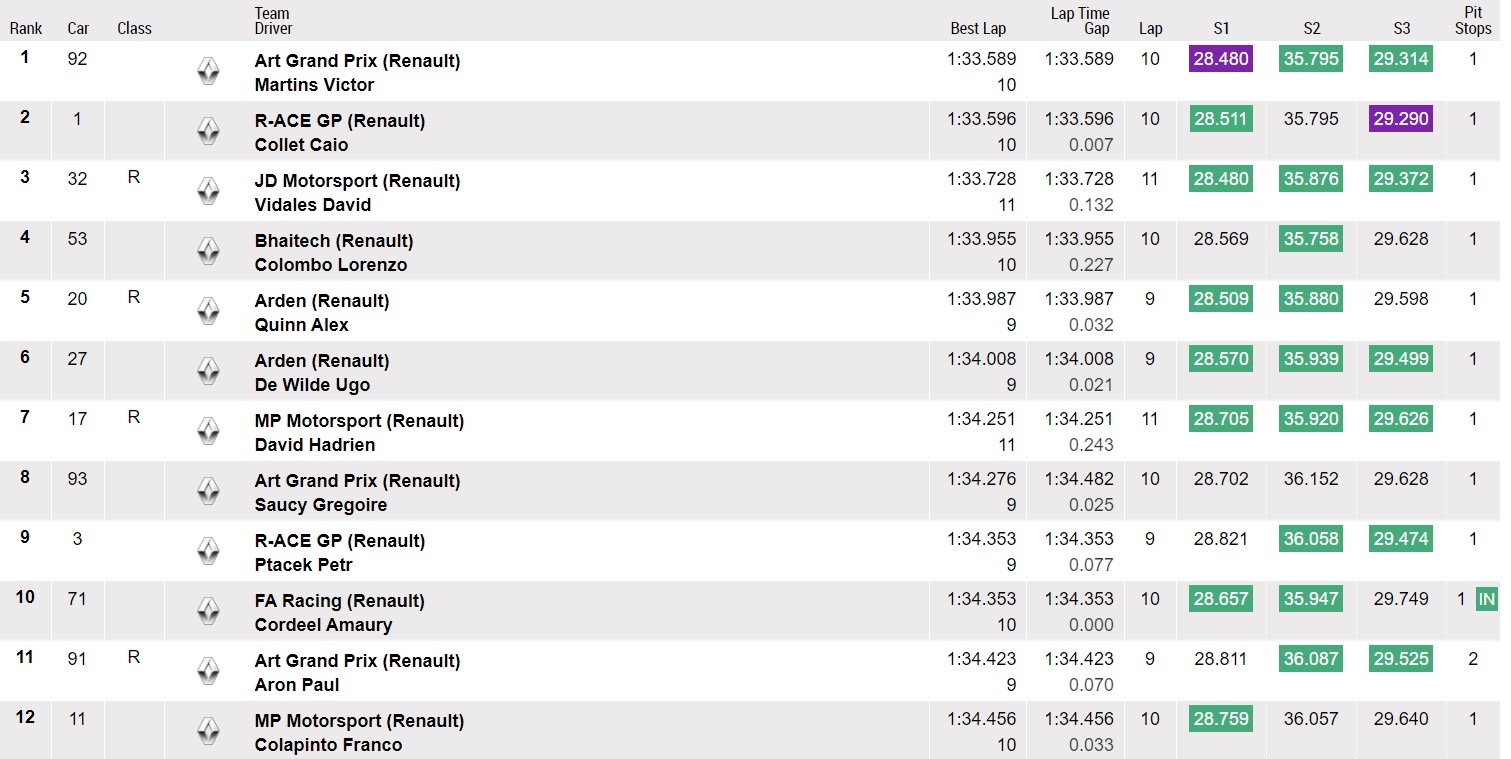
Task: Select the Rank column header
Action: point(26,28)
